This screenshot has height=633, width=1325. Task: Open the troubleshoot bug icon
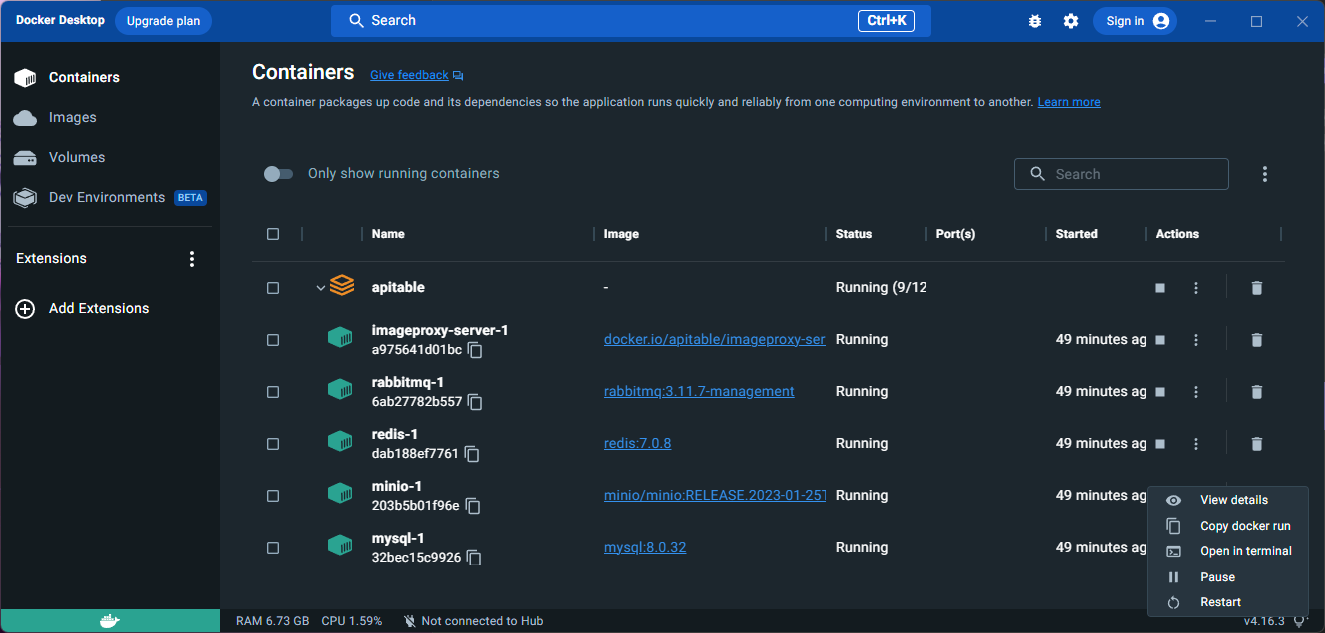coord(1035,21)
